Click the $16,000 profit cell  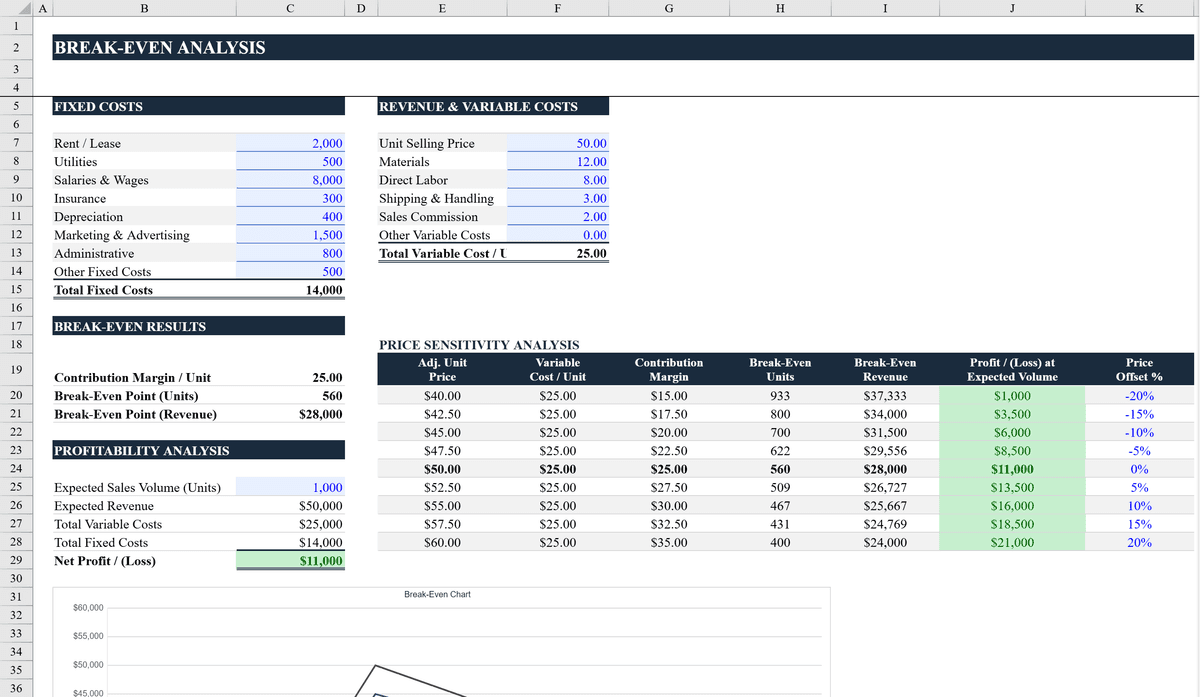click(x=1012, y=506)
